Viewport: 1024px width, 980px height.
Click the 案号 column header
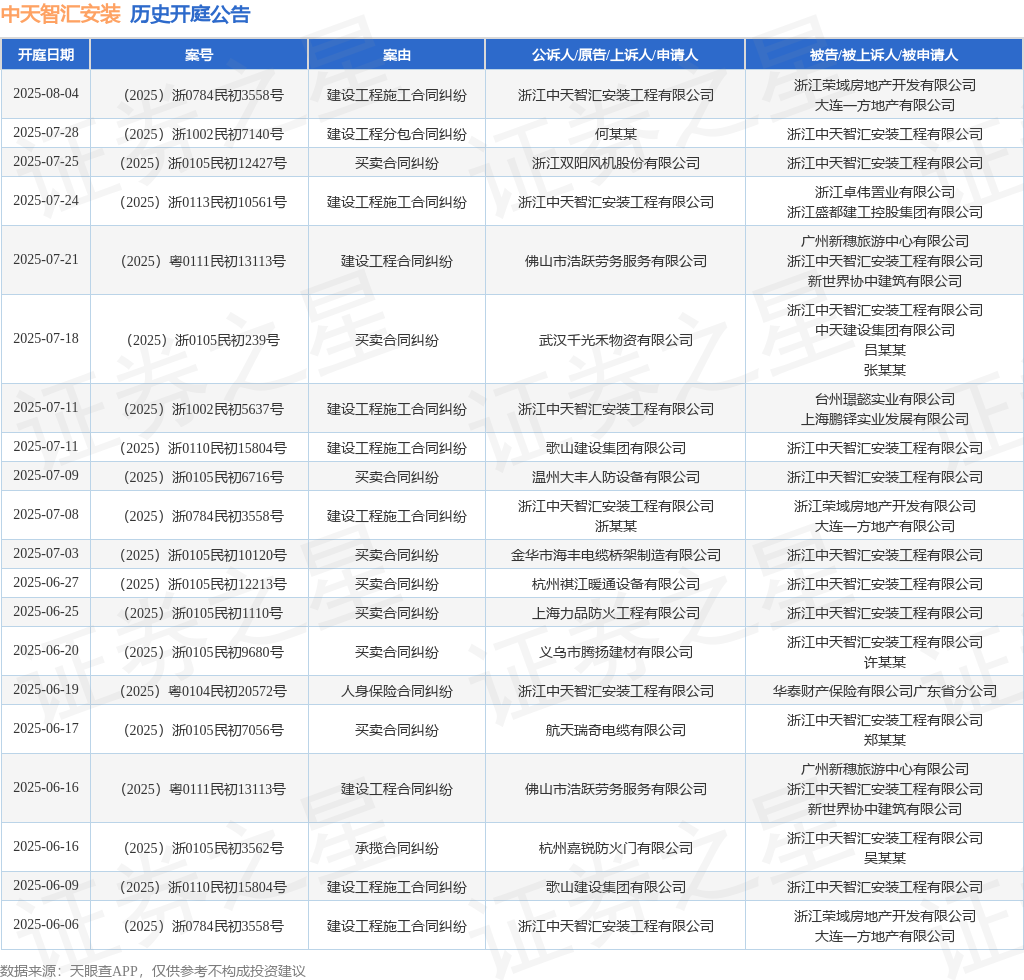click(x=199, y=55)
